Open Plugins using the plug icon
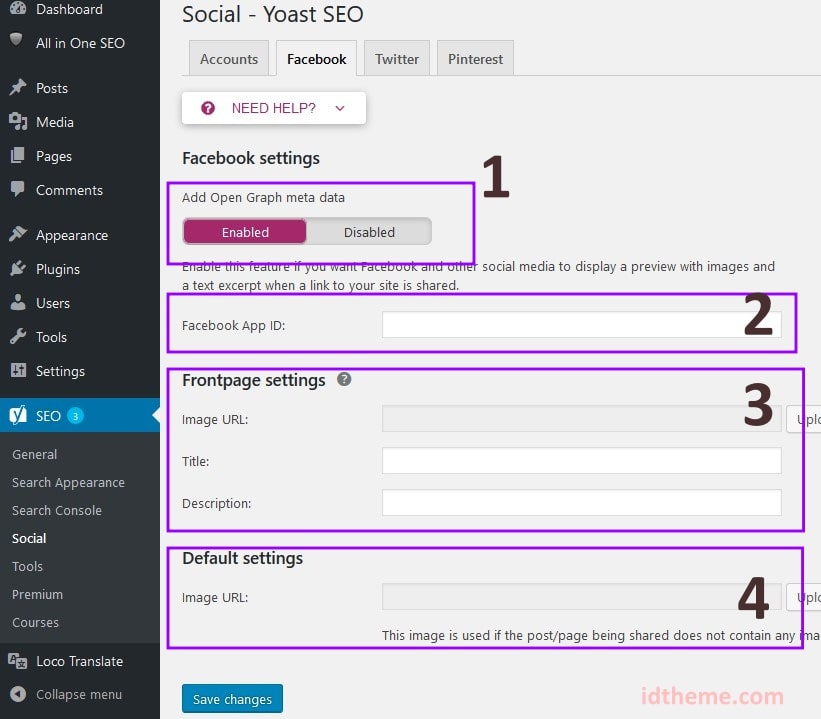 pos(16,268)
